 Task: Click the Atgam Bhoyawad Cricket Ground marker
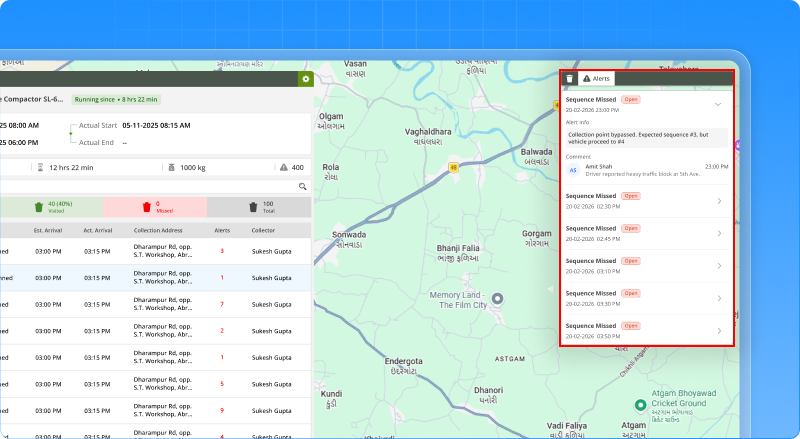coord(642,404)
